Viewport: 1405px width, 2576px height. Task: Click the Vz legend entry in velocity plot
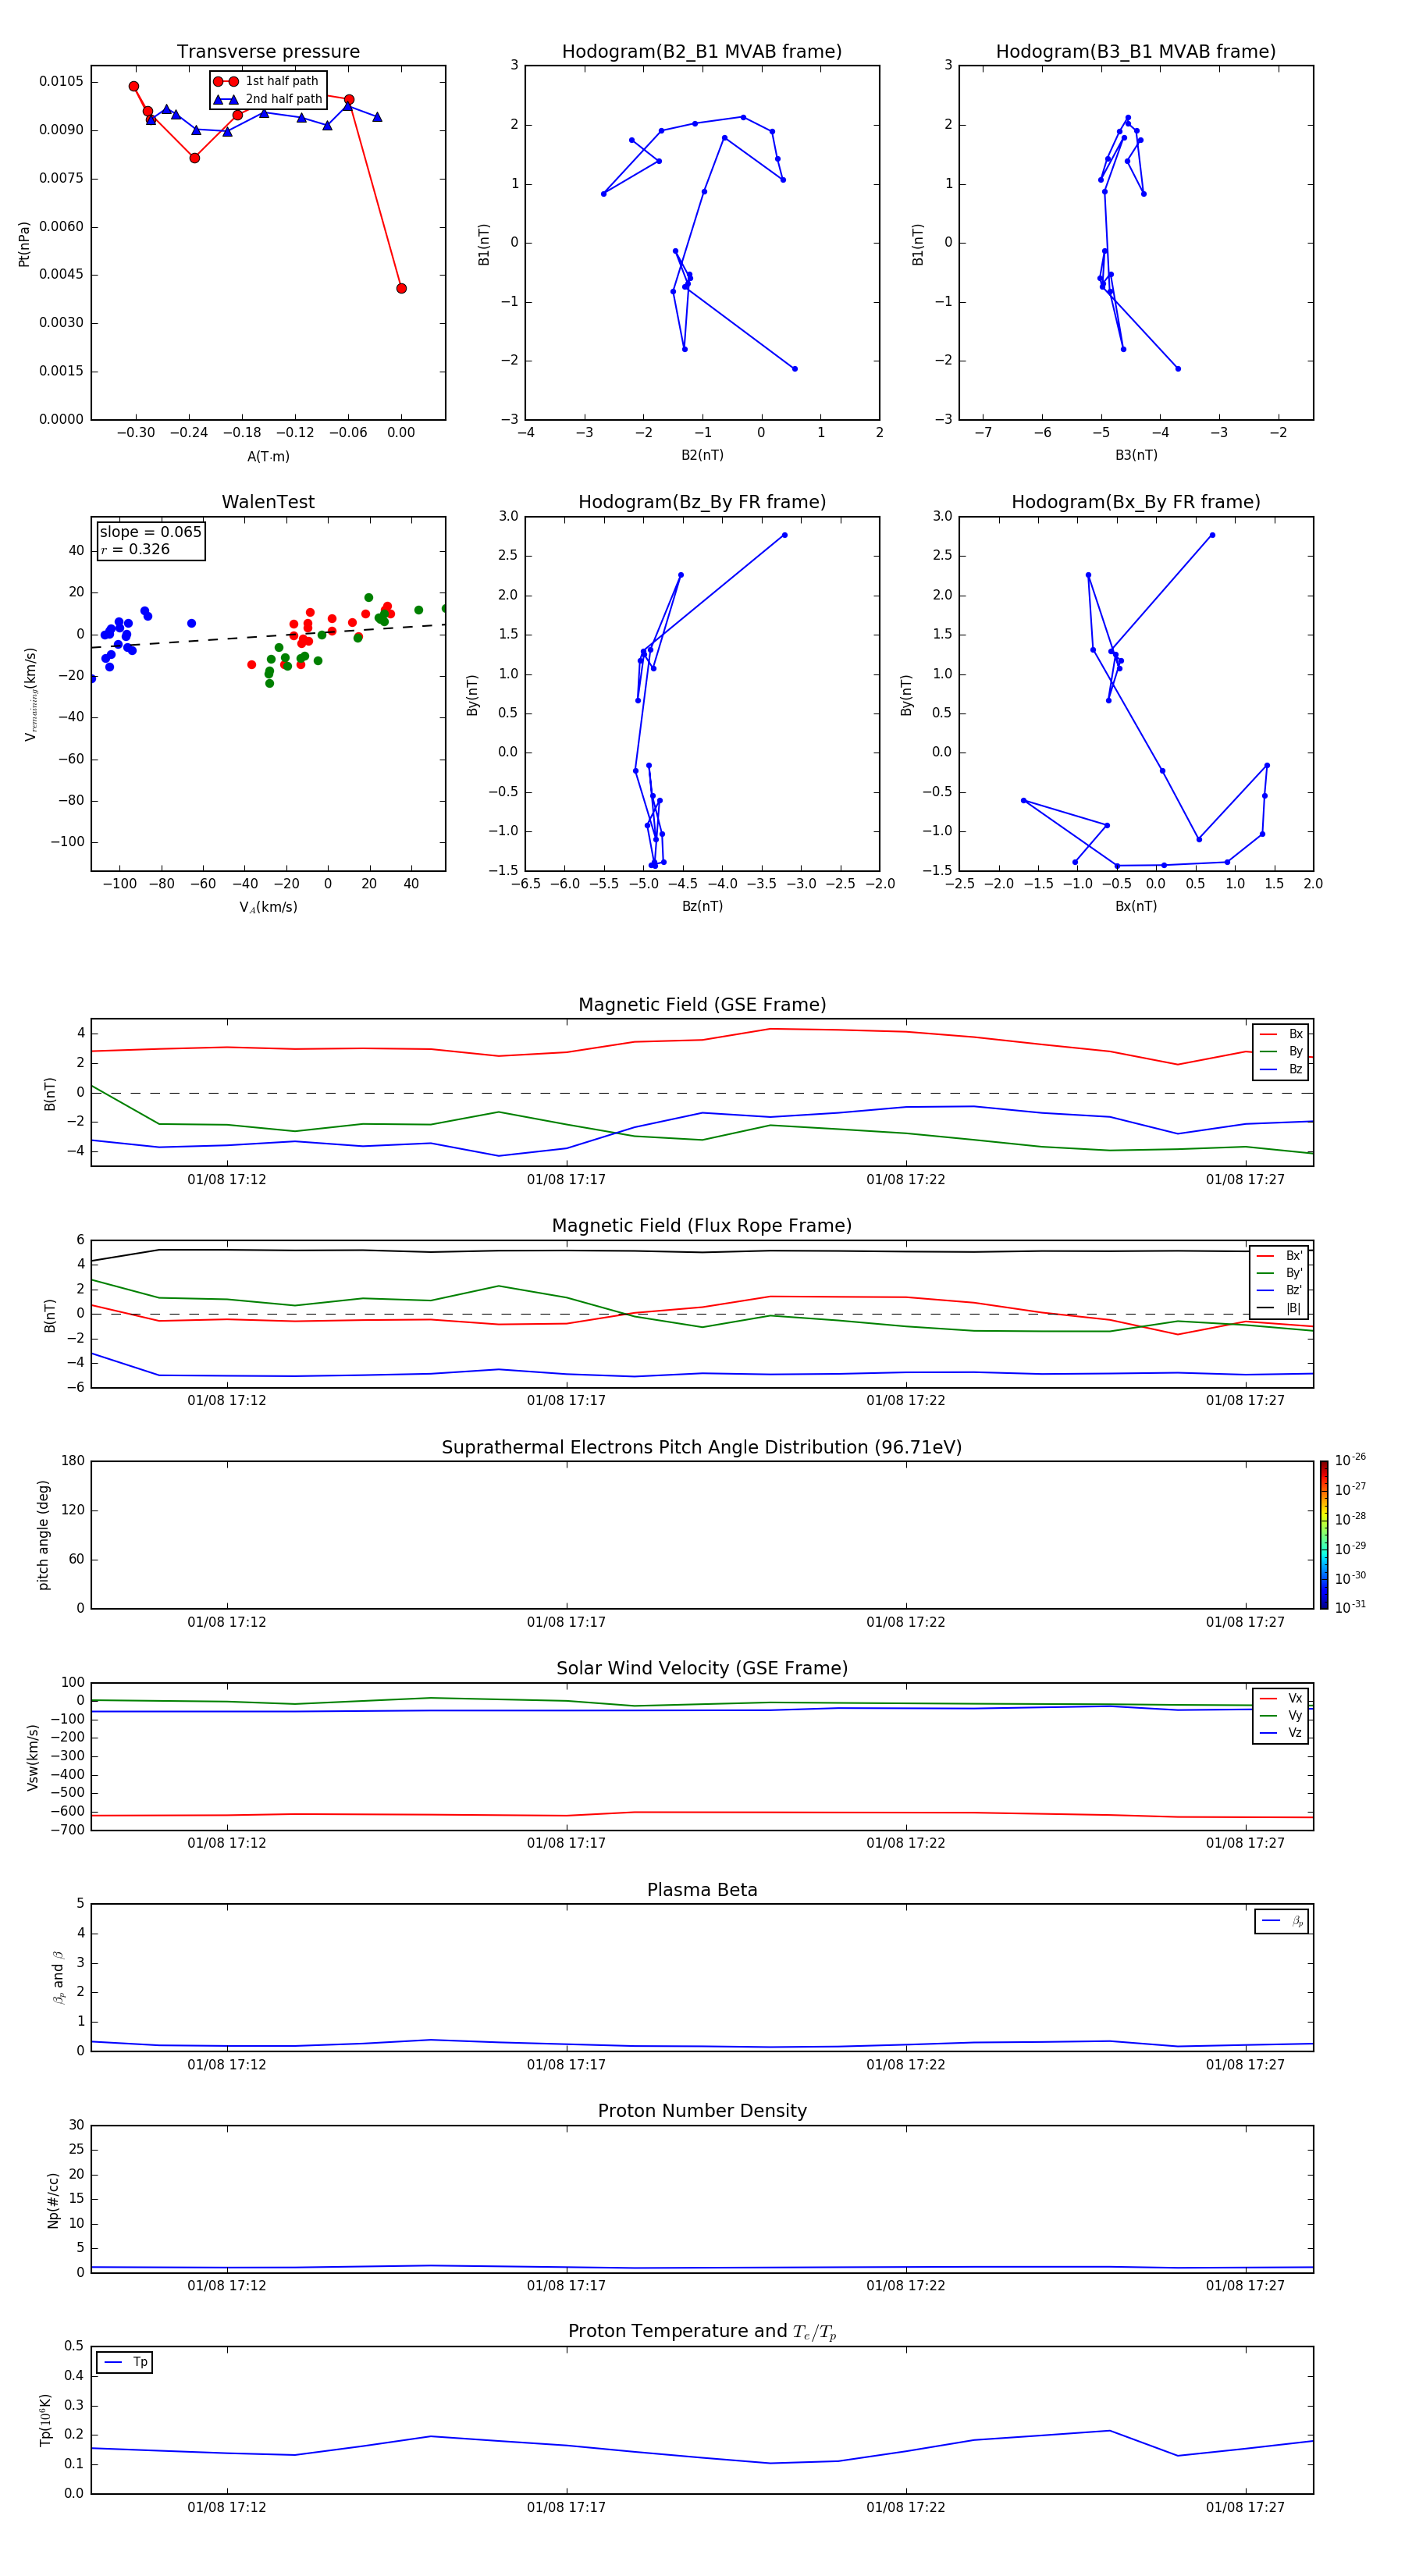click(1281, 1733)
